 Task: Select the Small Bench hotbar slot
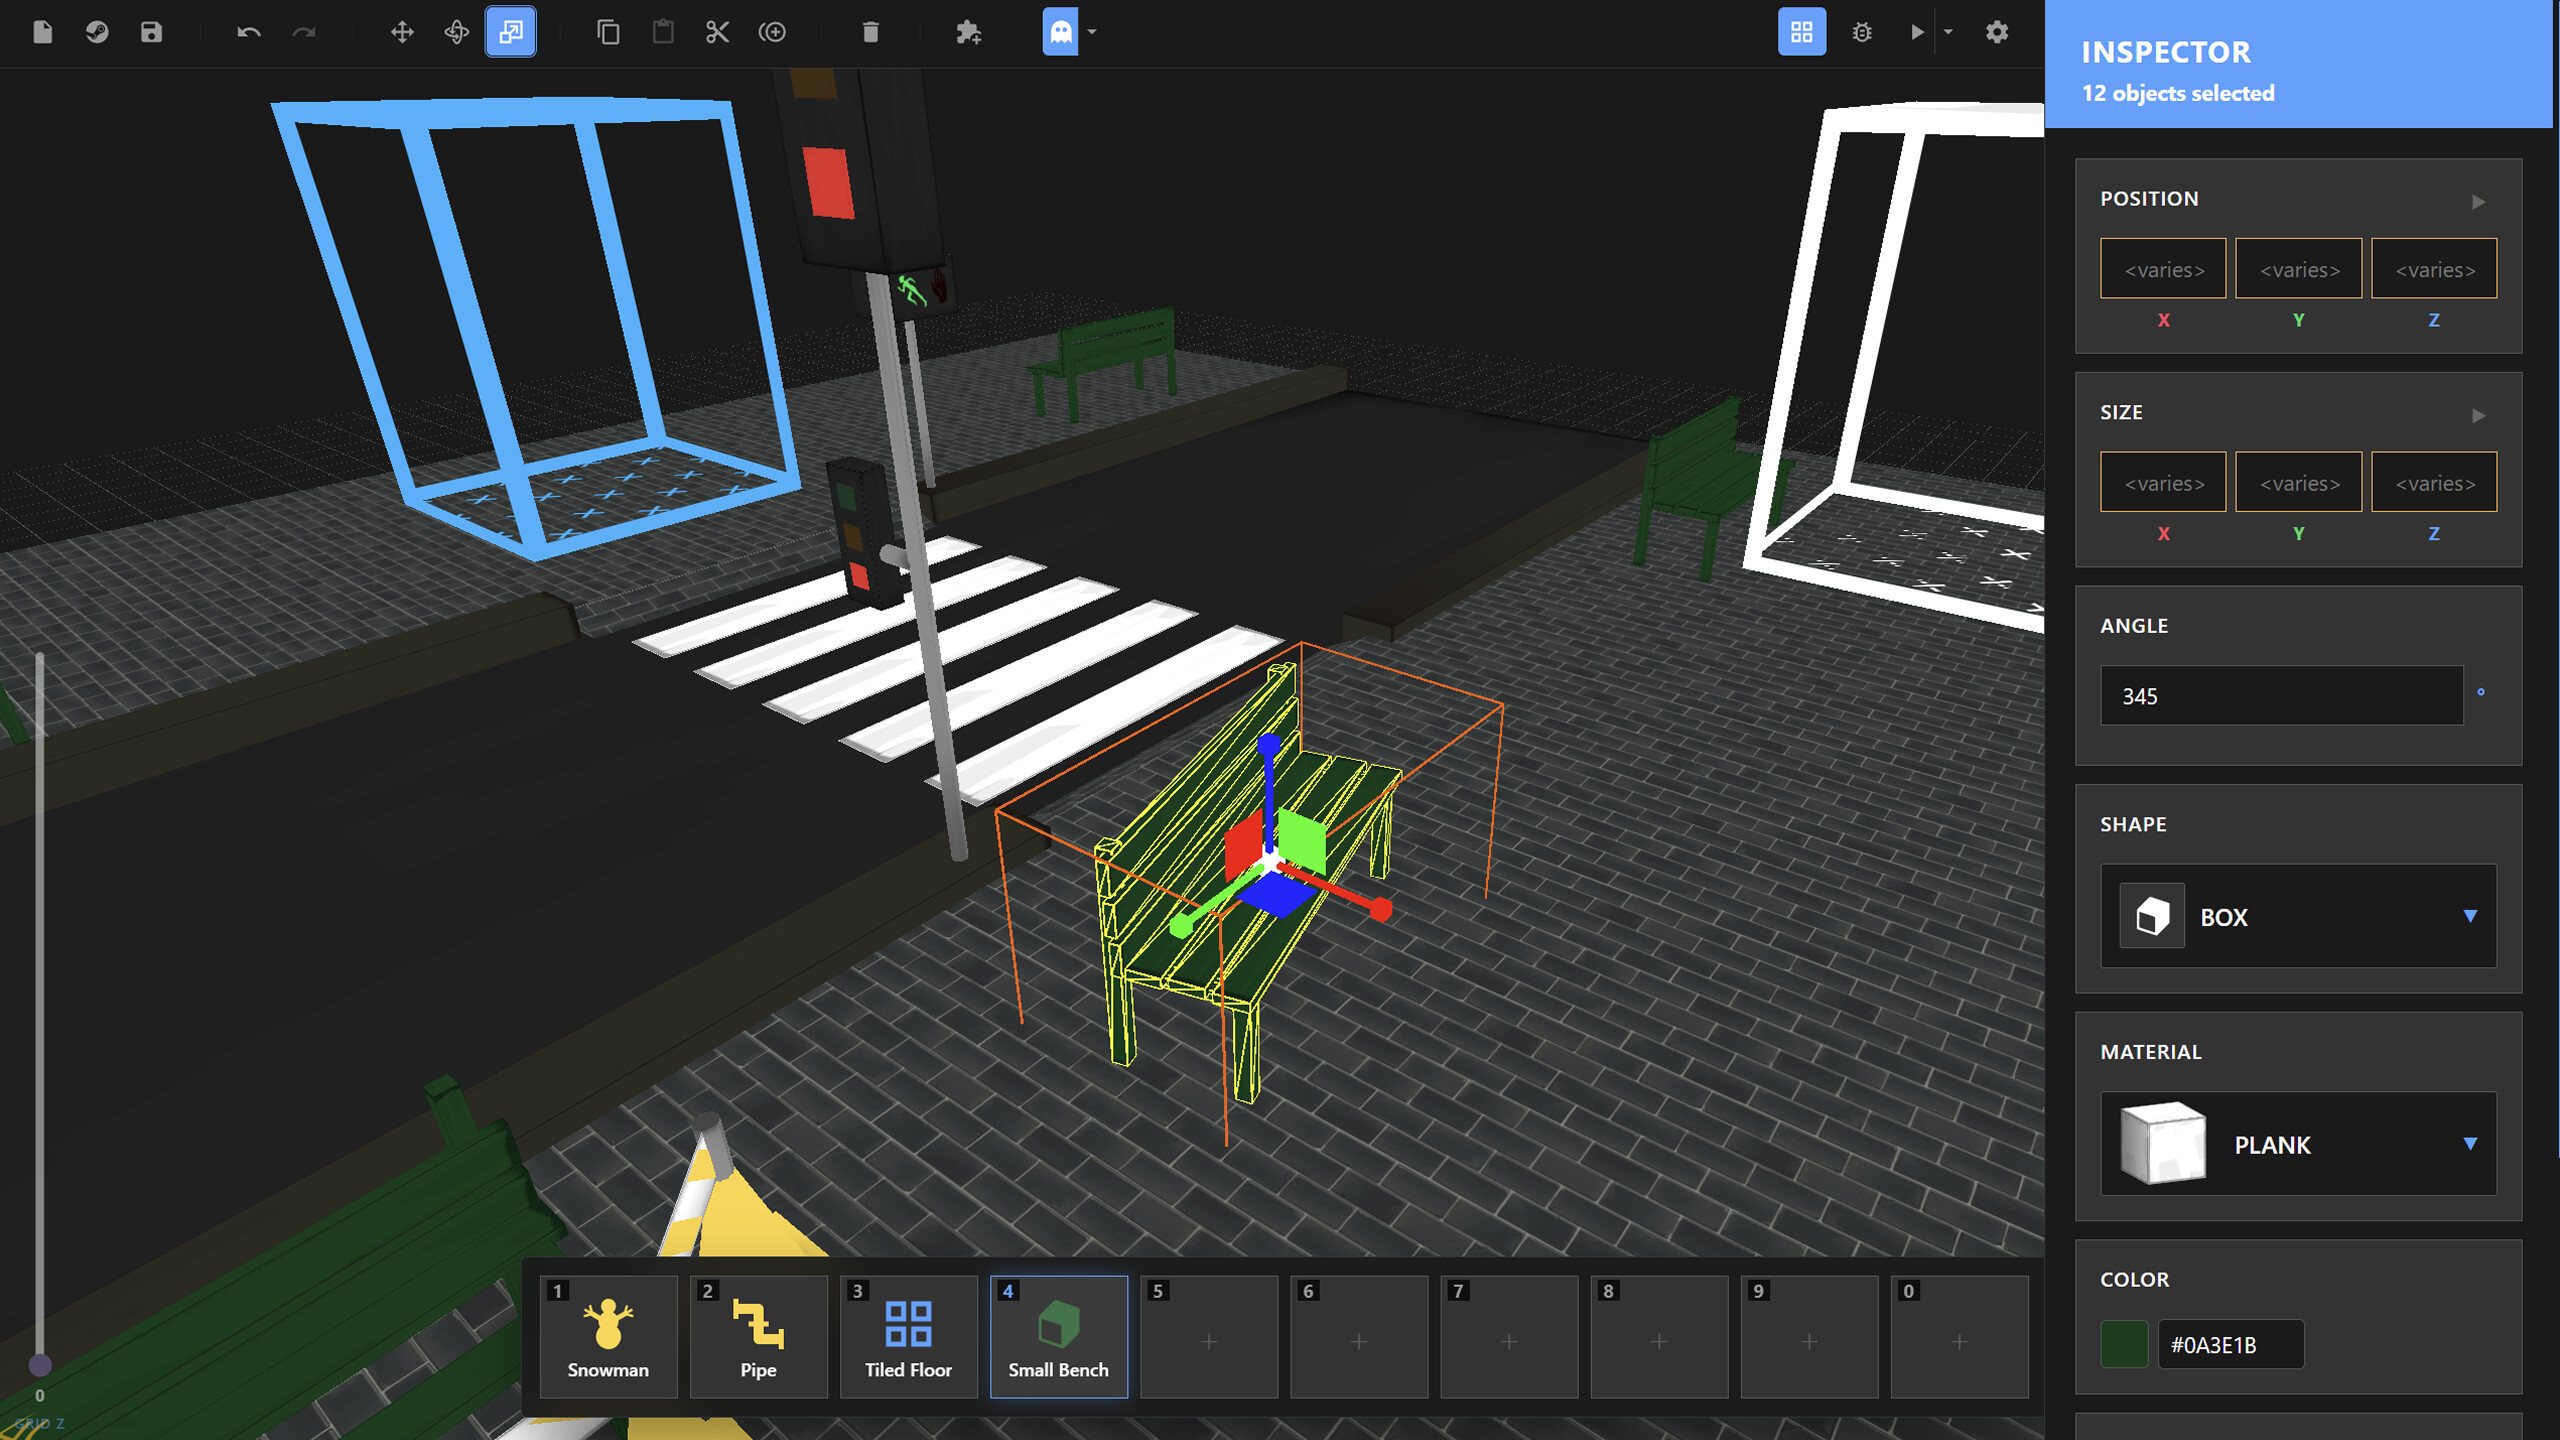point(1057,1337)
